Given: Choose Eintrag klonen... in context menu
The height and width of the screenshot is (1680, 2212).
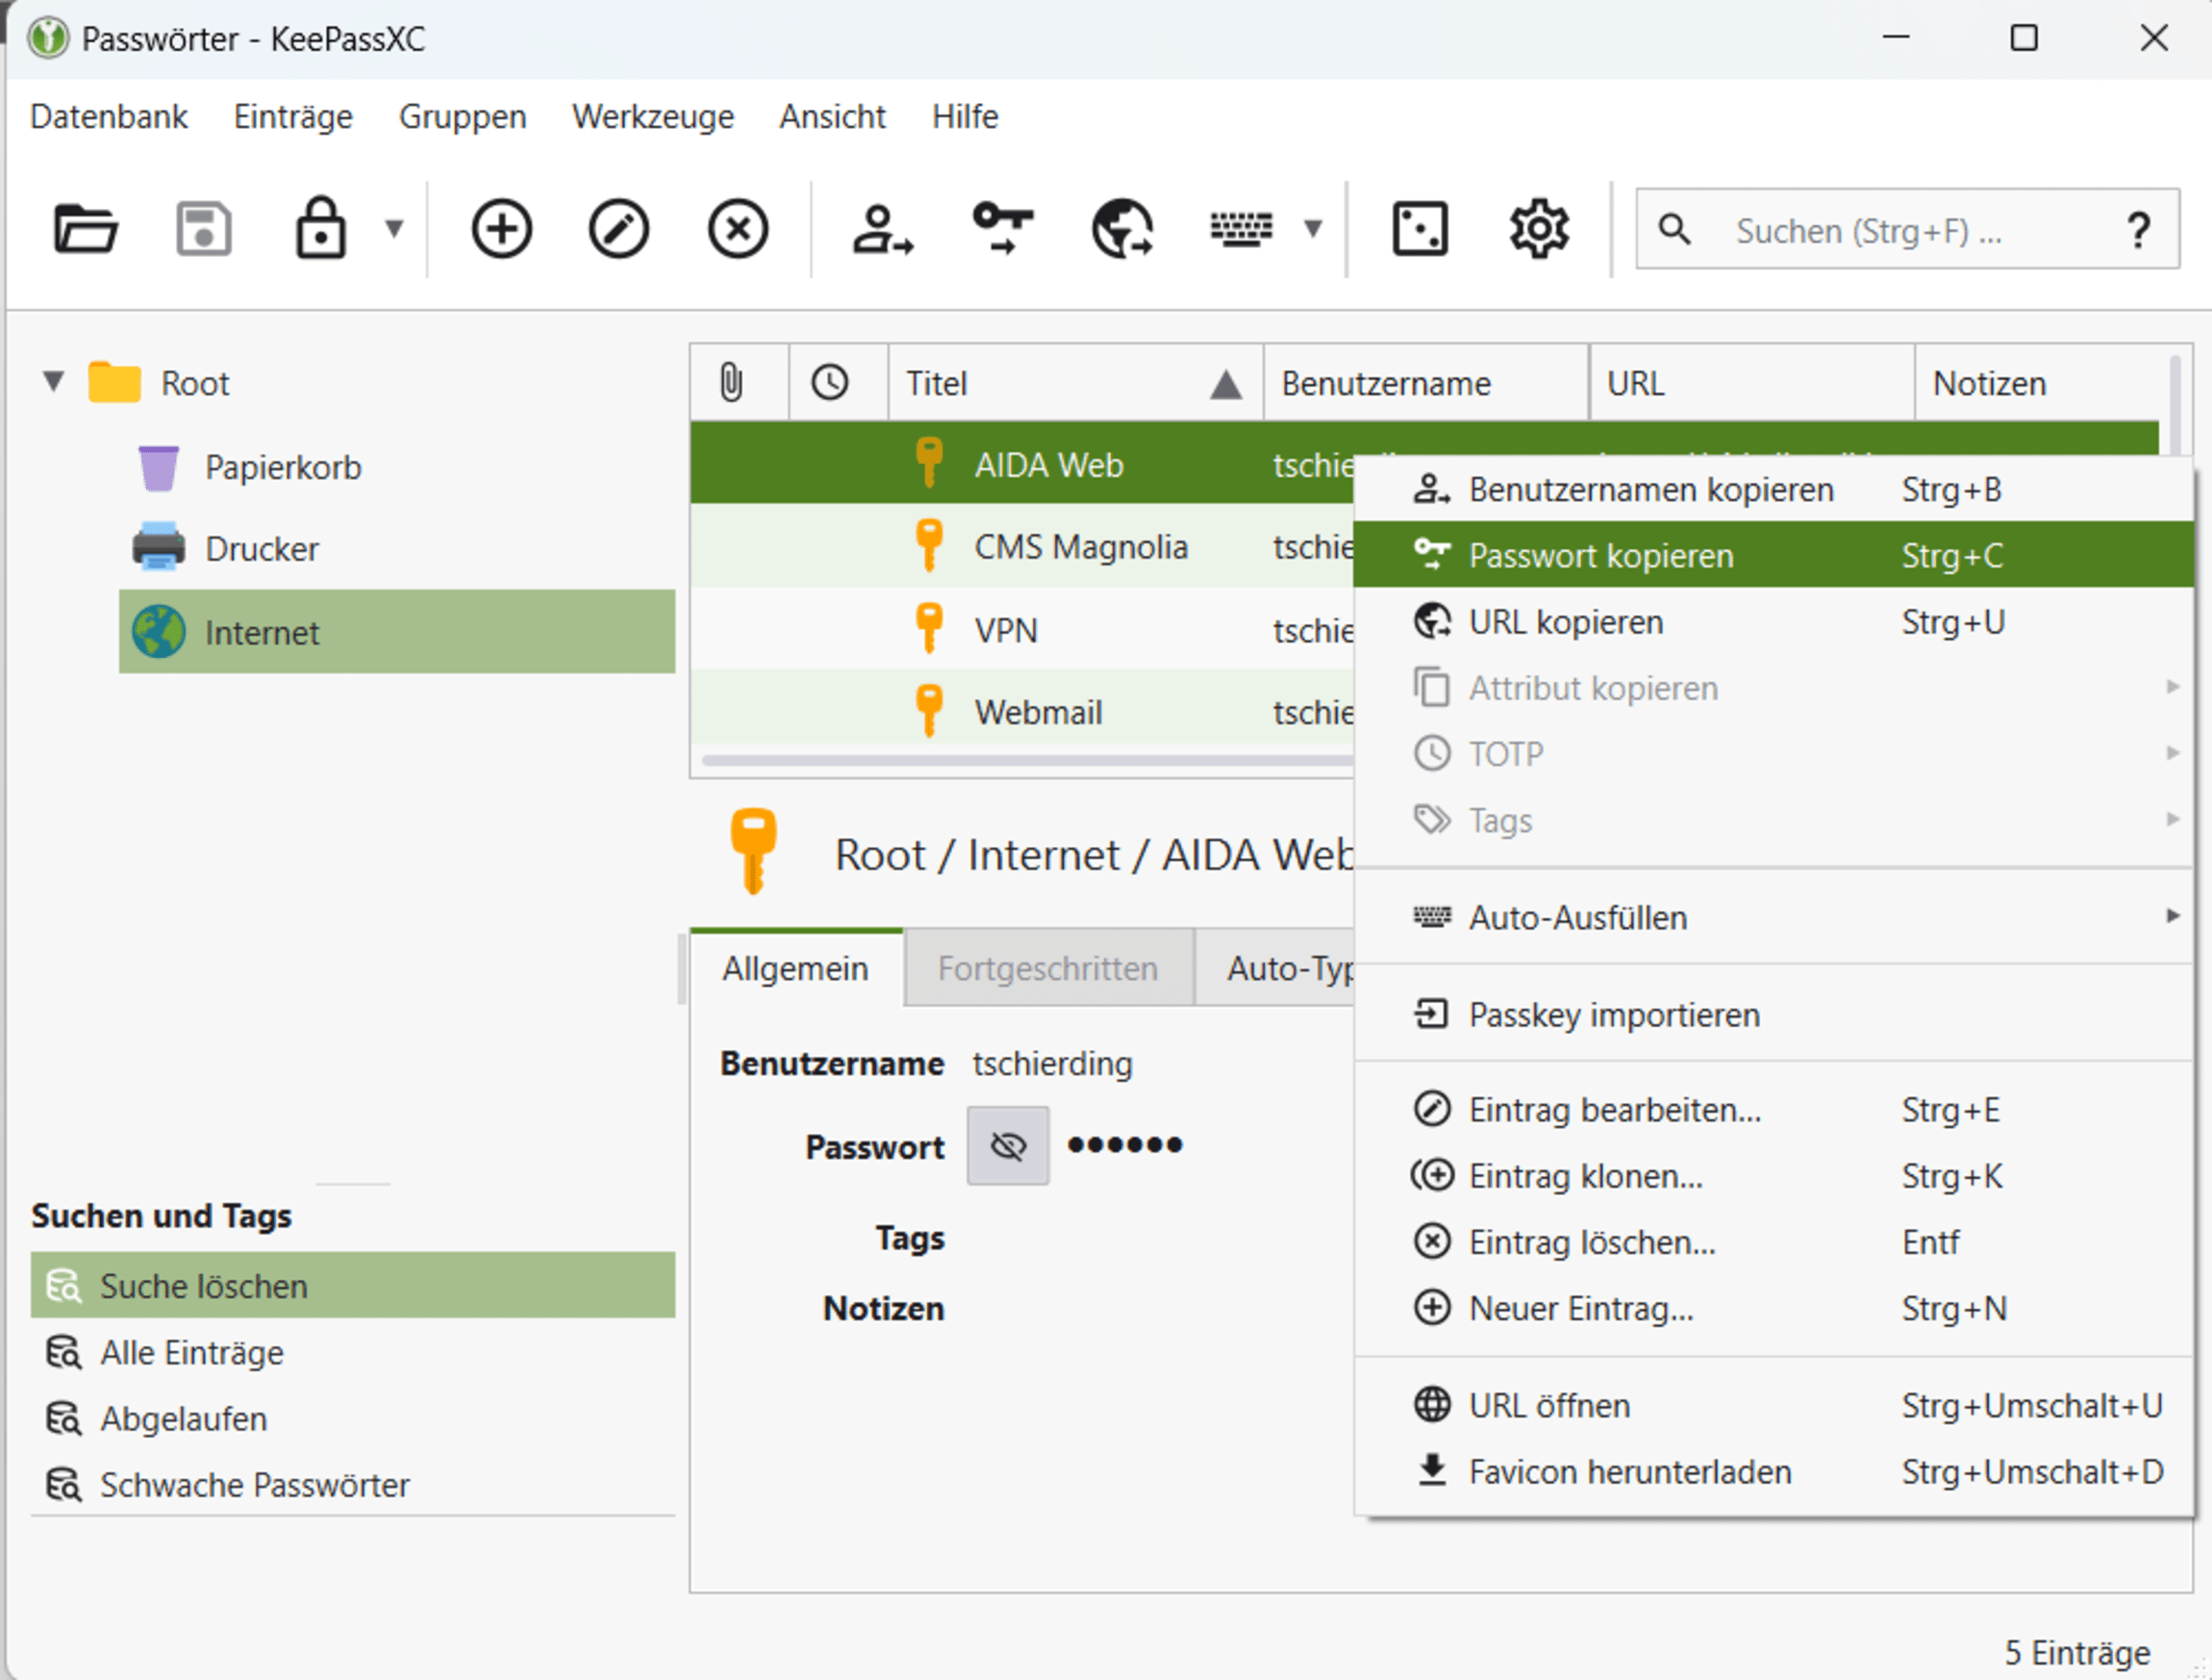Looking at the screenshot, I should coord(1773,1176).
